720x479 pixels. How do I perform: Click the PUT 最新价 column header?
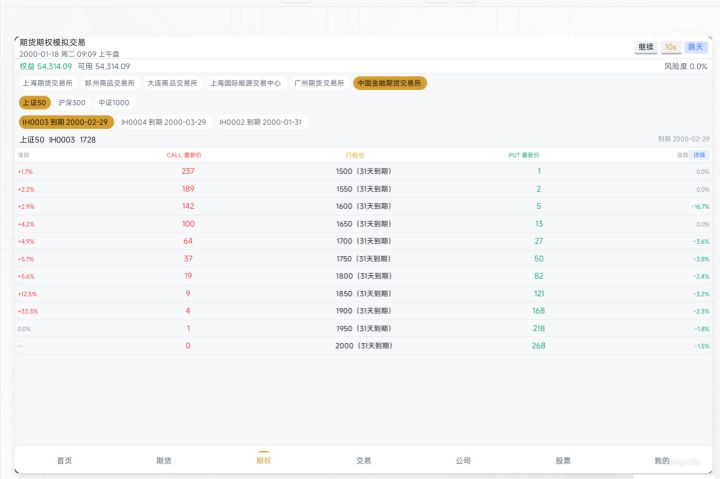(524, 155)
